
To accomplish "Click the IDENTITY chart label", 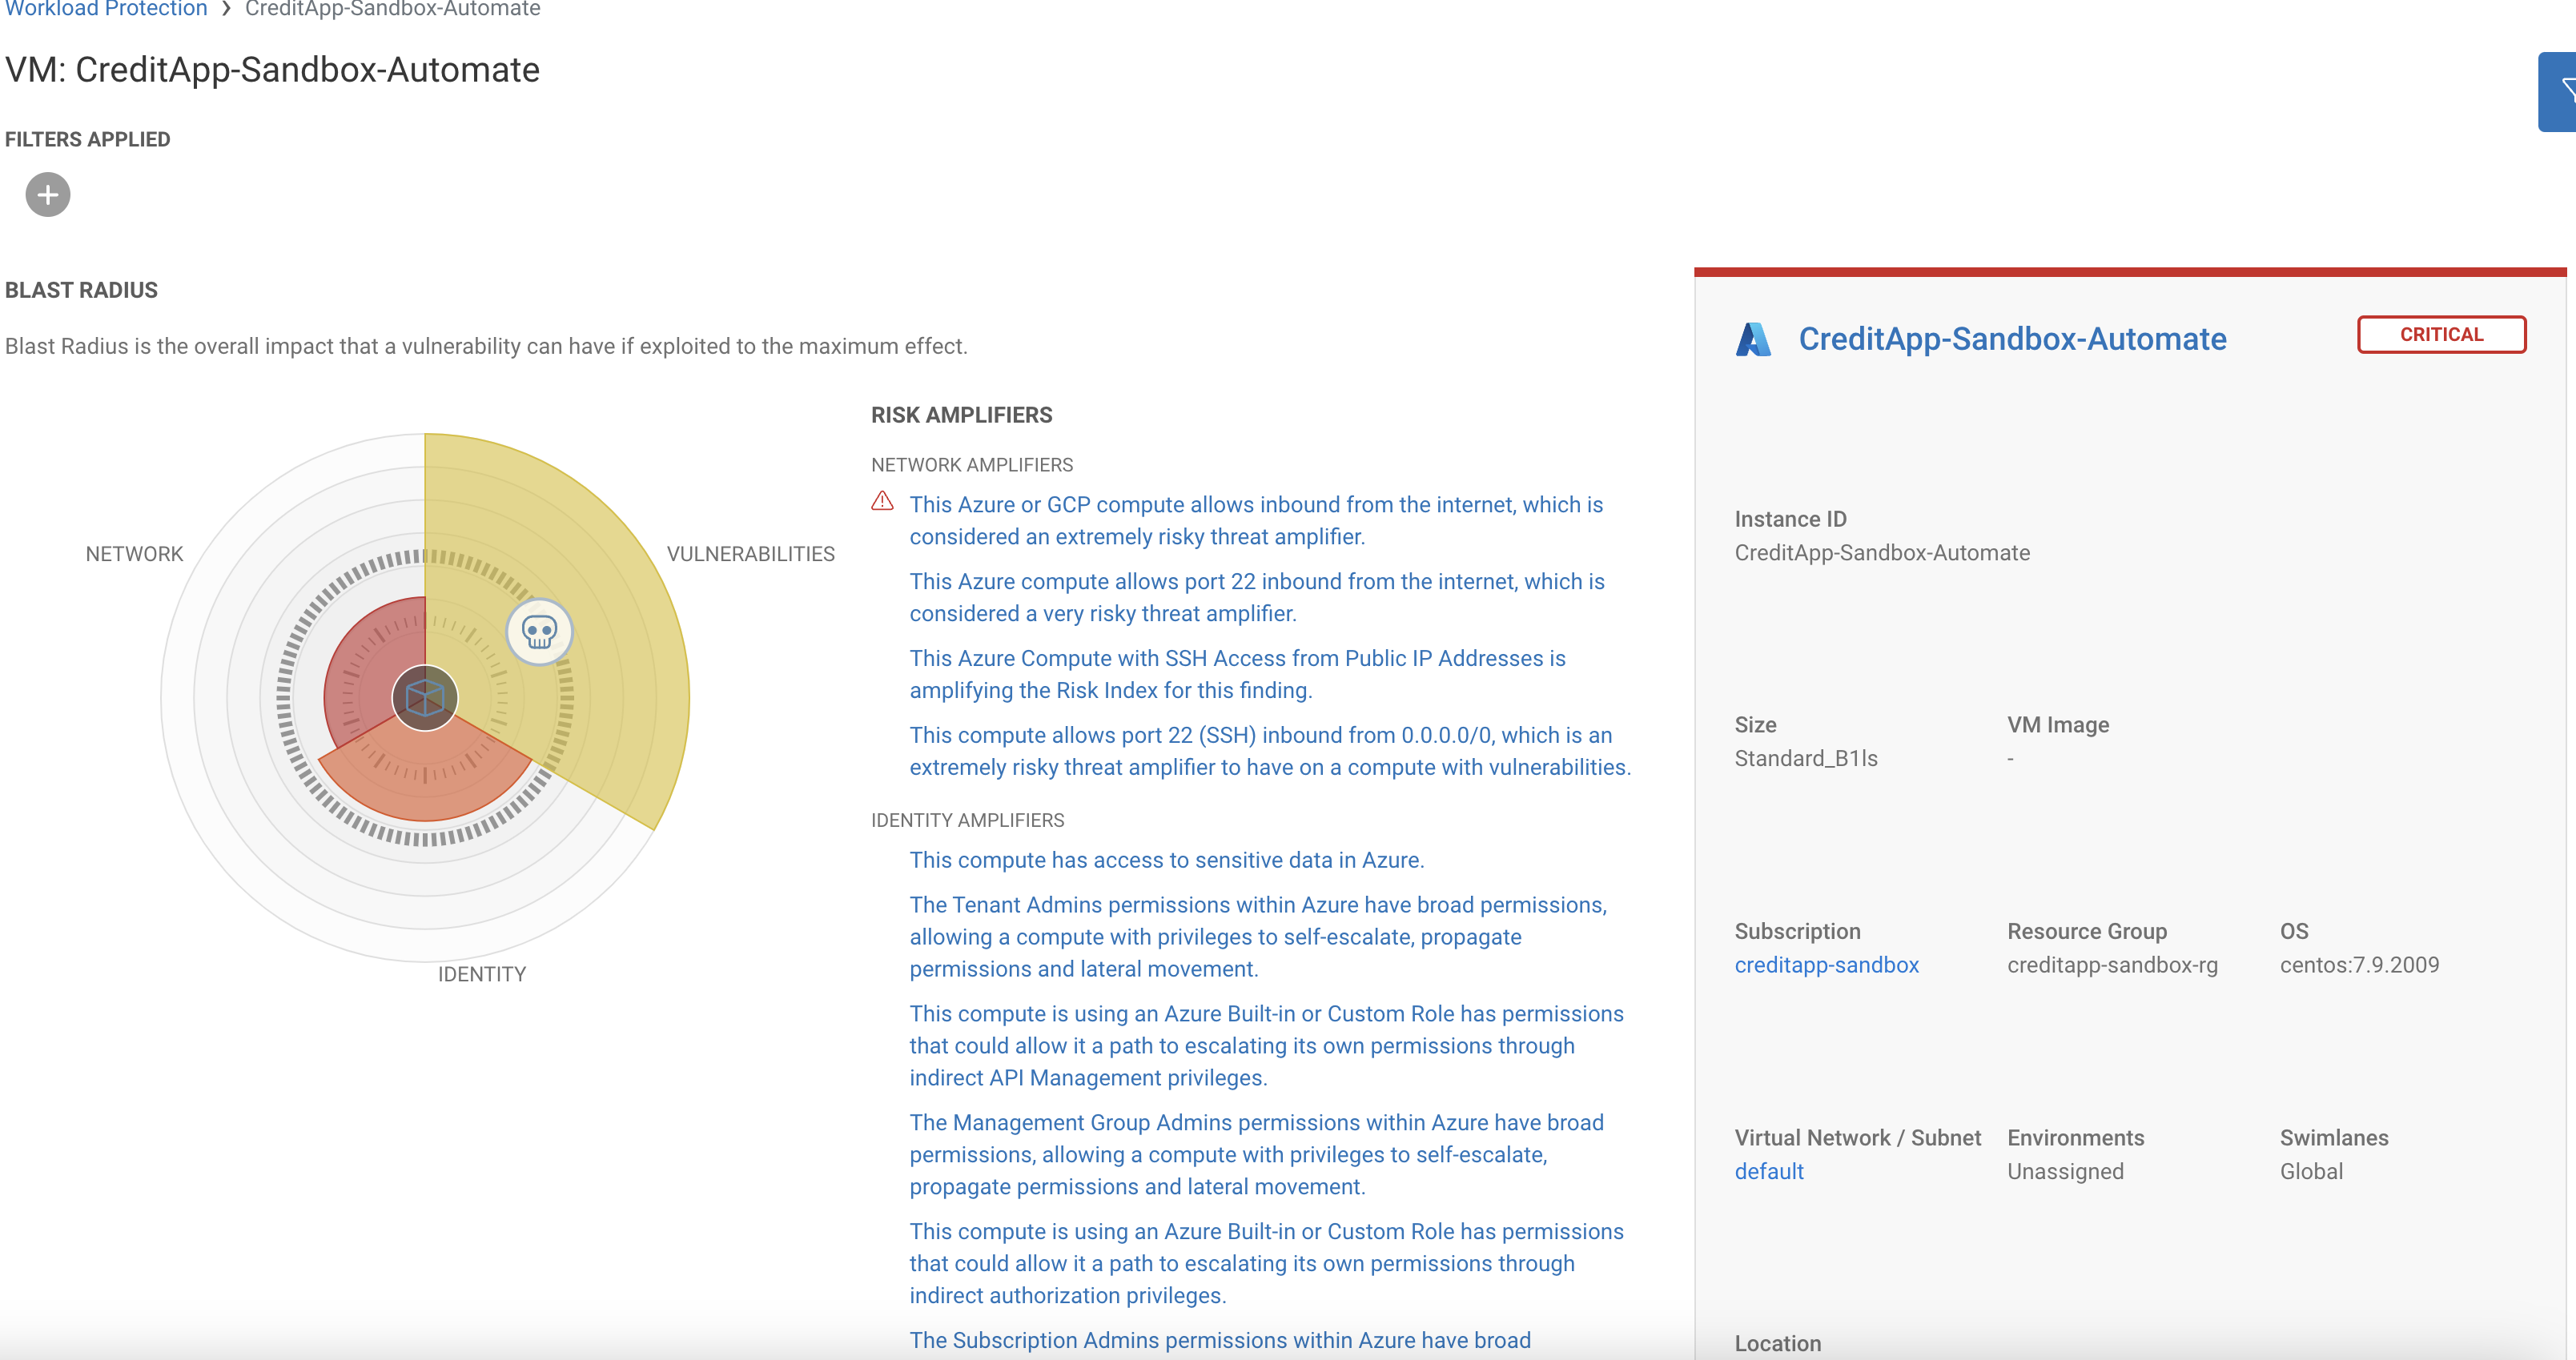I will point(481,974).
